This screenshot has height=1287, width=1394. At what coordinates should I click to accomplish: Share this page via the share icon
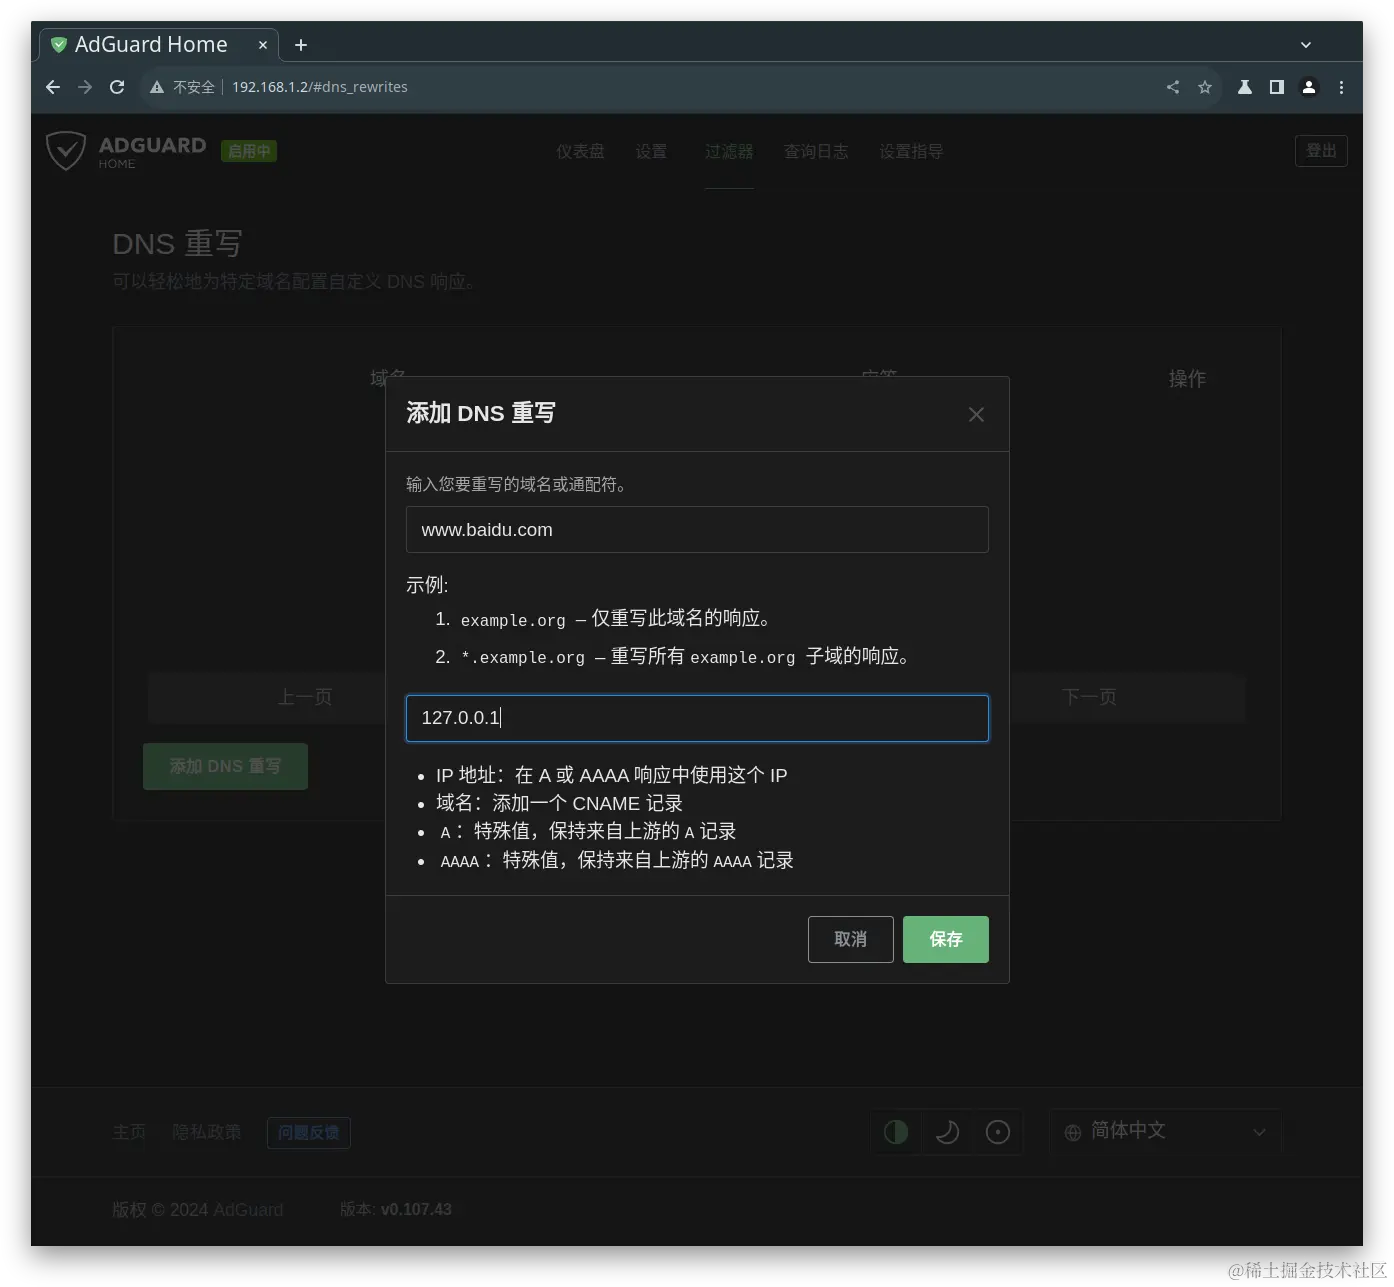click(x=1173, y=87)
